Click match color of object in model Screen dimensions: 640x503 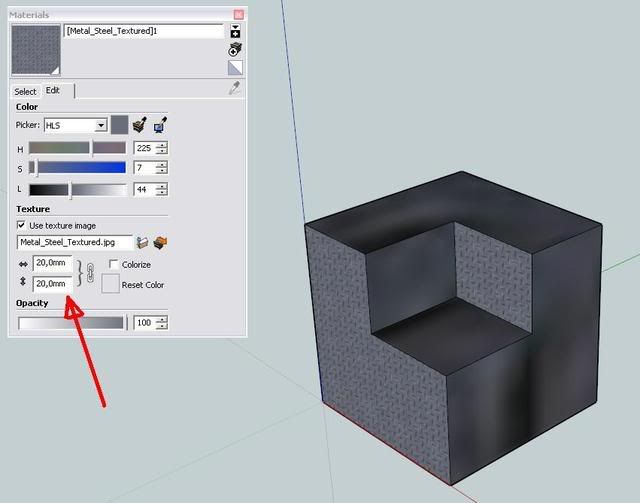click(140, 125)
